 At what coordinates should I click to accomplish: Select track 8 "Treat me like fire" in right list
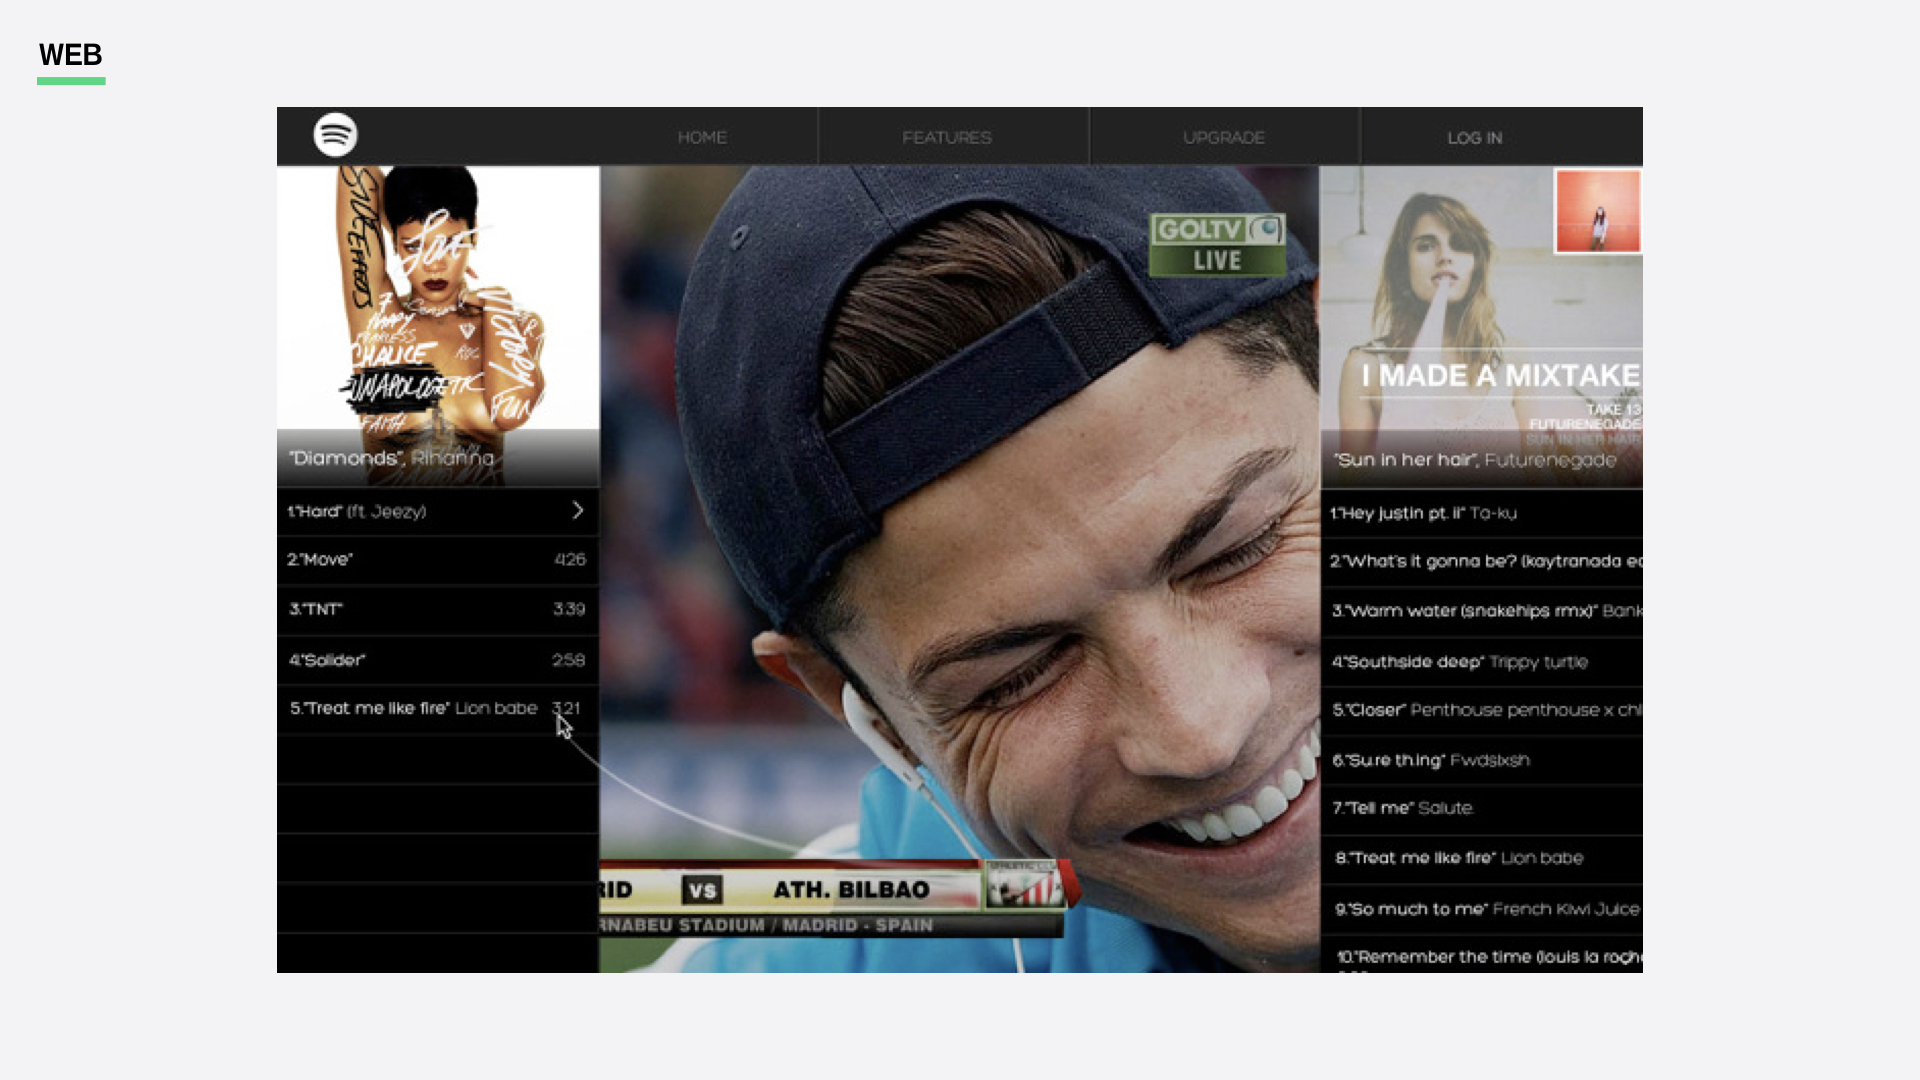click(1481, 858)
